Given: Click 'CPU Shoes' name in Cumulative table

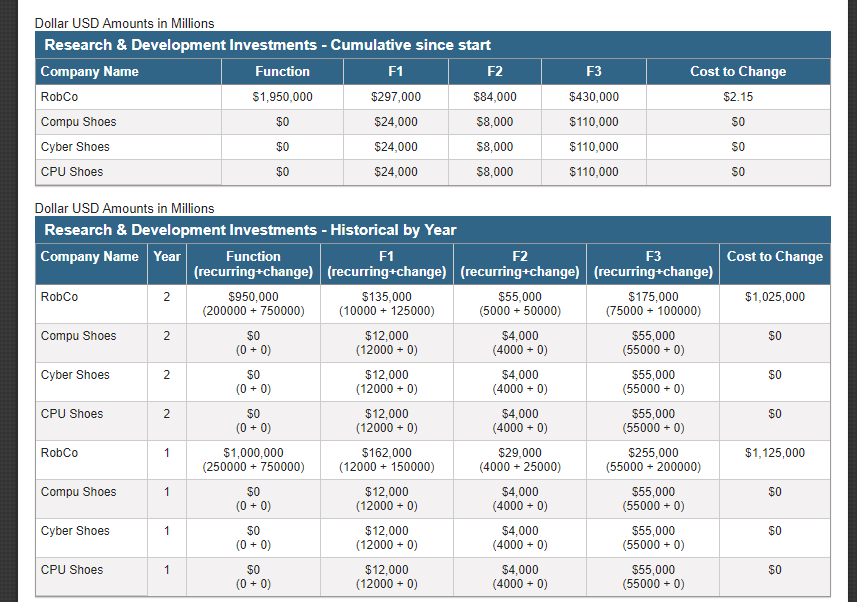Looking at the screenshot, I should pos(72,172).
